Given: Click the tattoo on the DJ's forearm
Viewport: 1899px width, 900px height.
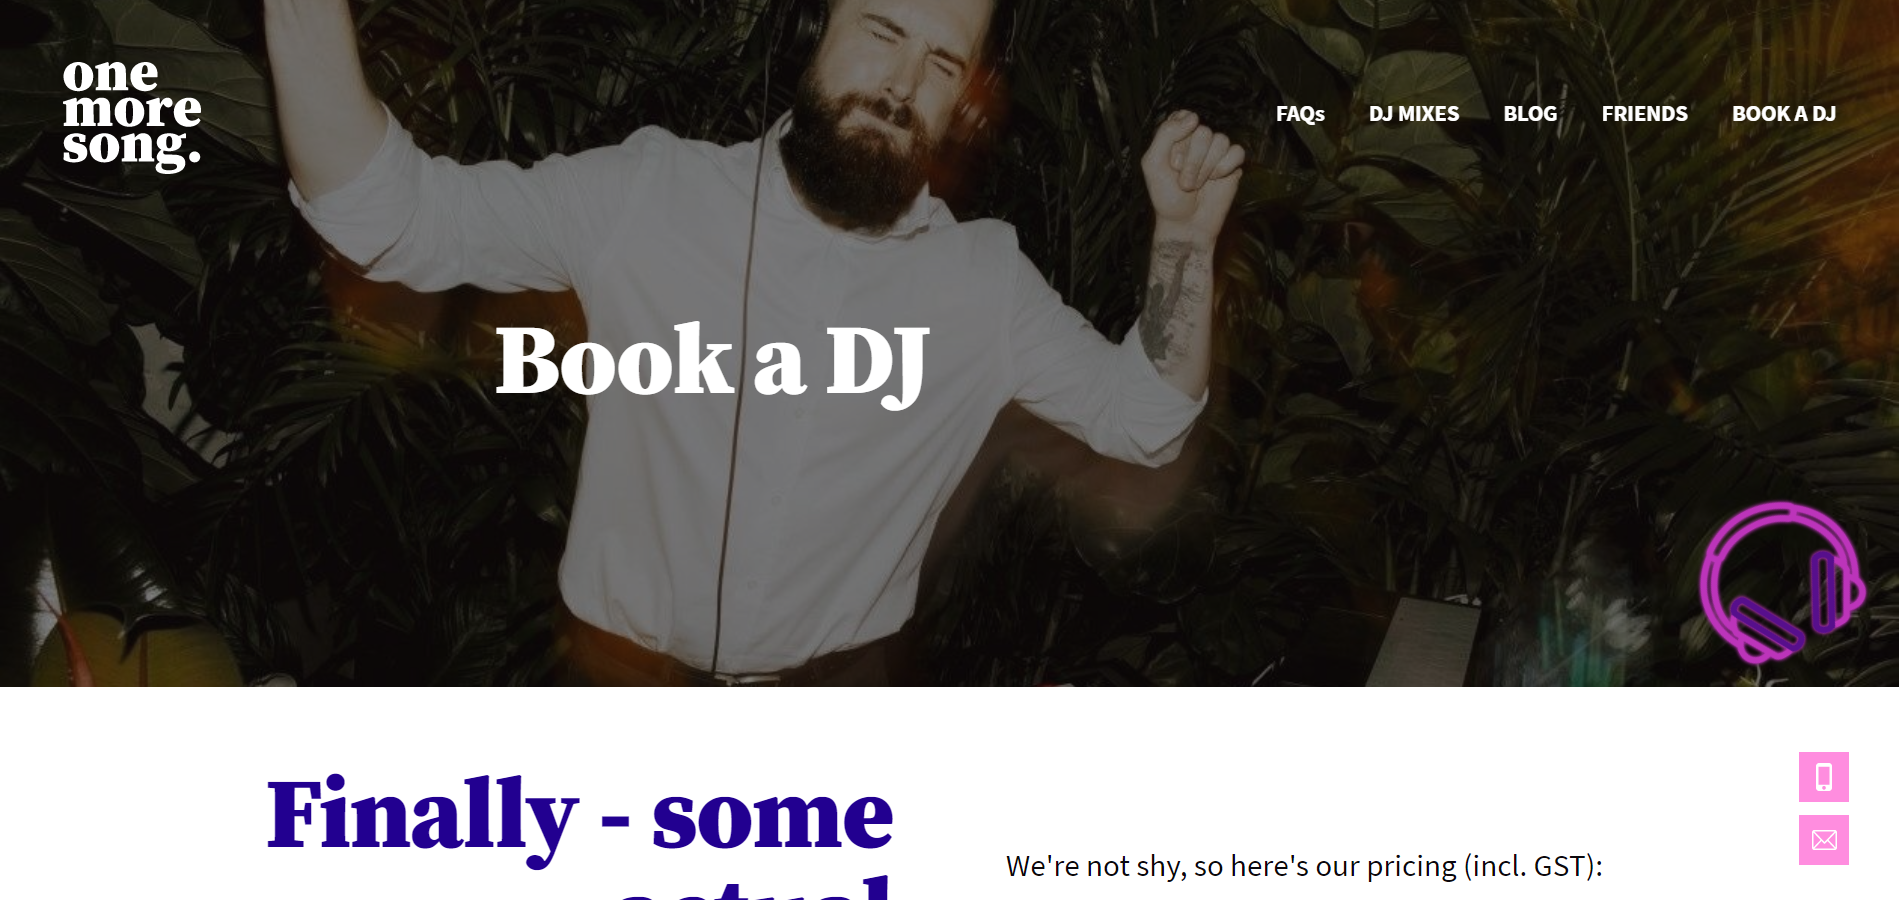Looking at the screenshot, I should coord(1170,300).
